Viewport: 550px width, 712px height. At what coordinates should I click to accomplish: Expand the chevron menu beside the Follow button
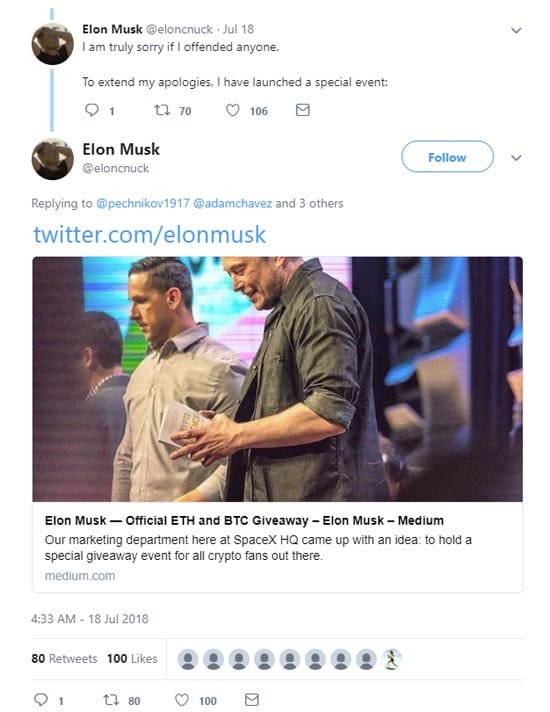click(516, 158)
